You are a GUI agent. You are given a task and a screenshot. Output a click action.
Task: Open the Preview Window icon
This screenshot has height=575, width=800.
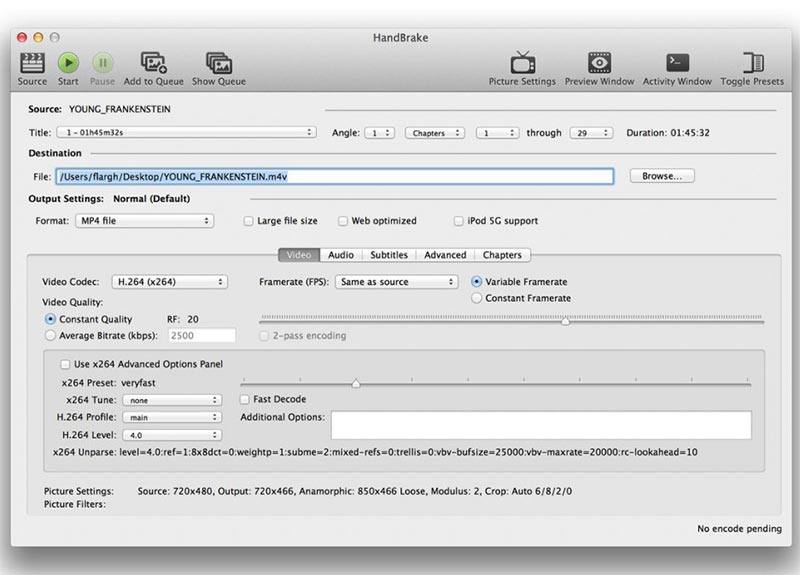[600, 63]
